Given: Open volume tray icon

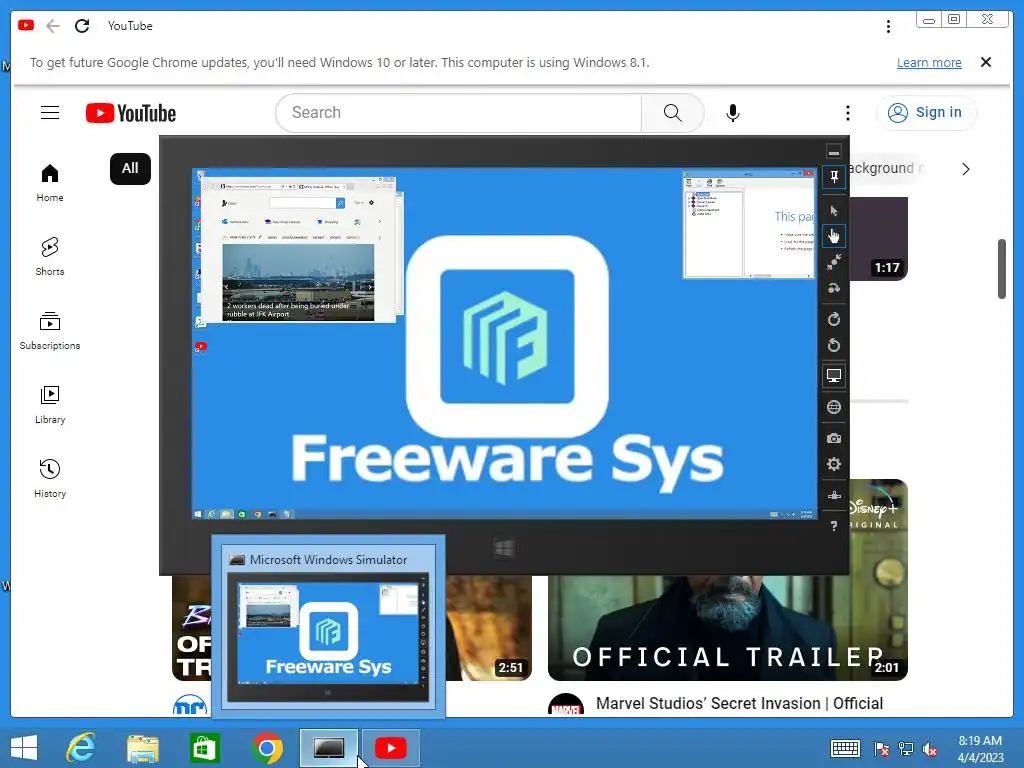Looking at the screenshot, I should tap(930, 749).
